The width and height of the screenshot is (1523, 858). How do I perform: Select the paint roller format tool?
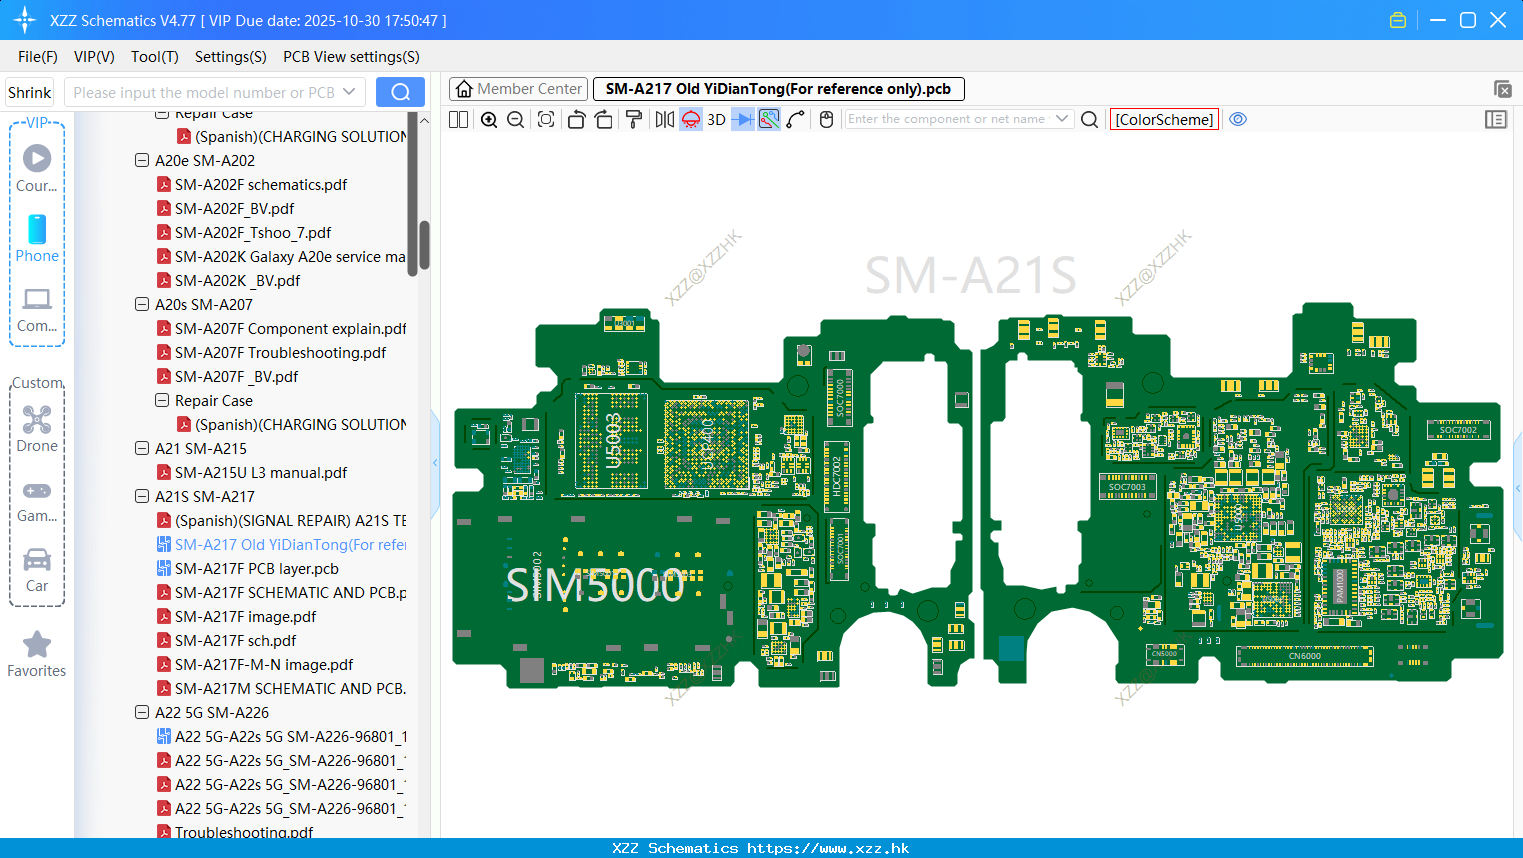click(633, 119)
